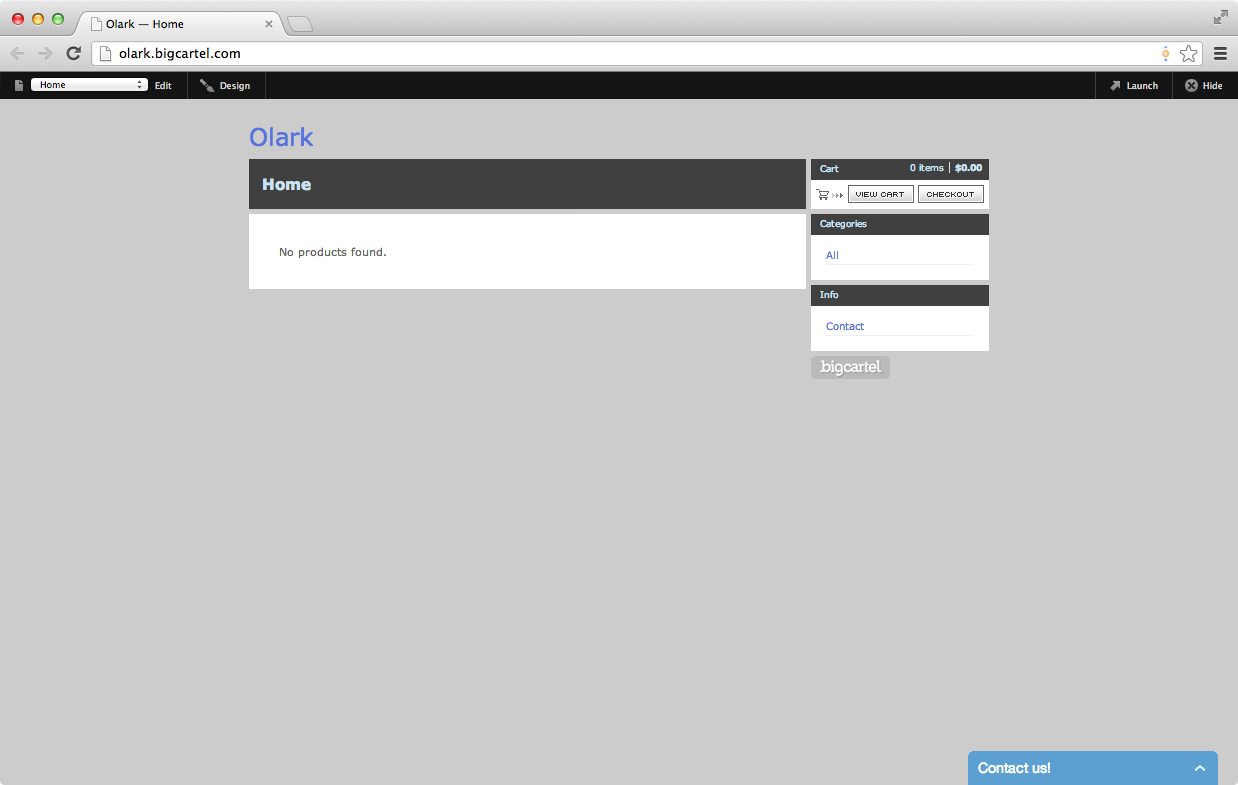This screenshot has height=785, width=1238.
Task: Reload the page with the refresh icon
Action: pos(72,53)
